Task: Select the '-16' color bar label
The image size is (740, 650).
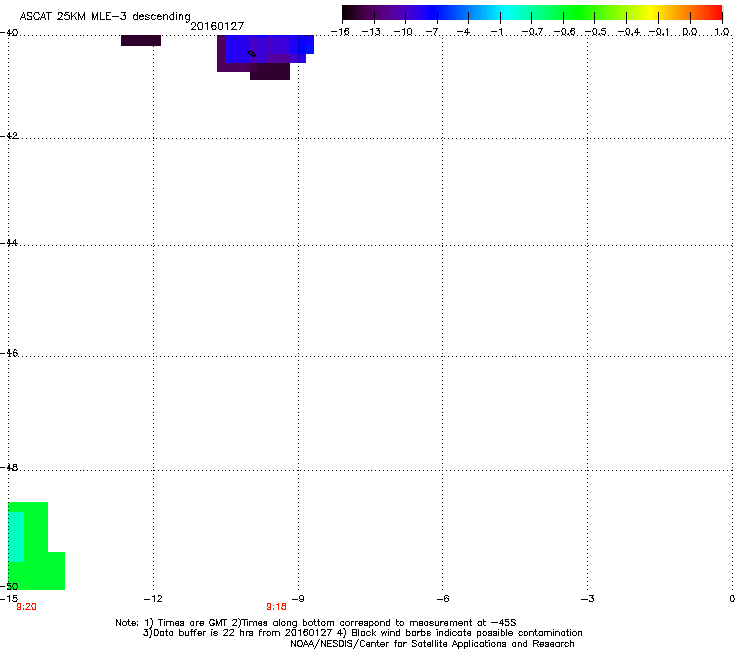Action: [340, 32]
